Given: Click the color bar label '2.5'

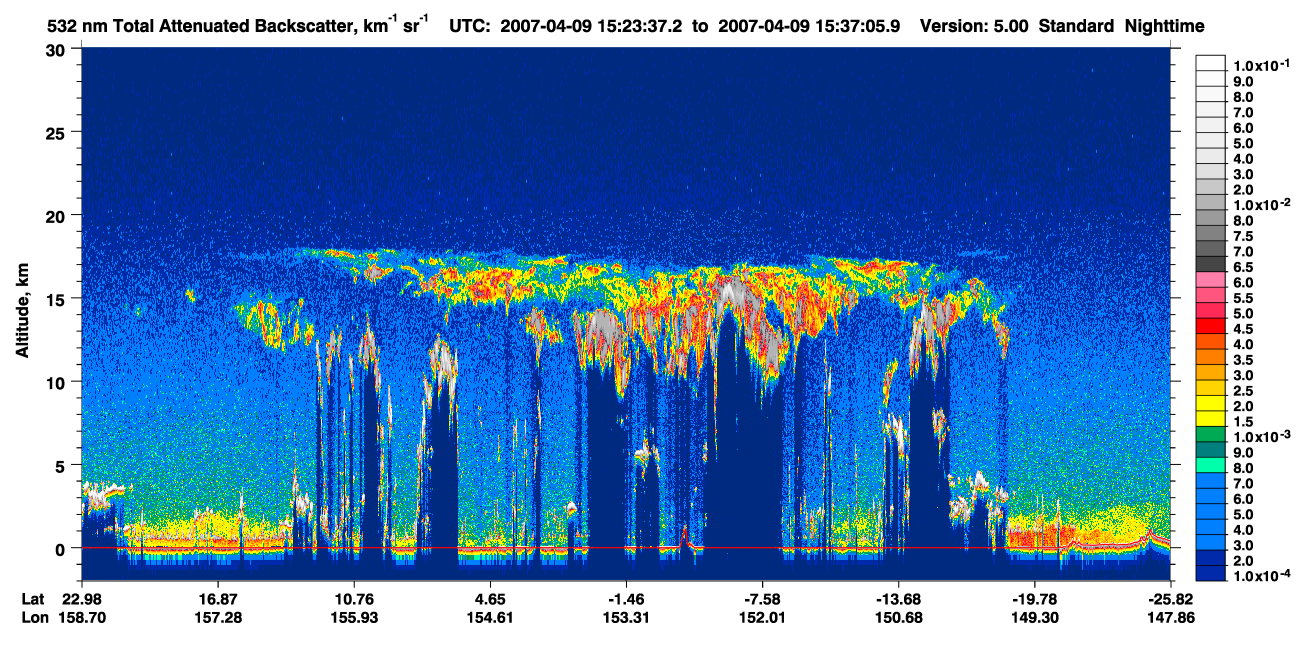Looking at the screenshot, I should (1243, 391).
